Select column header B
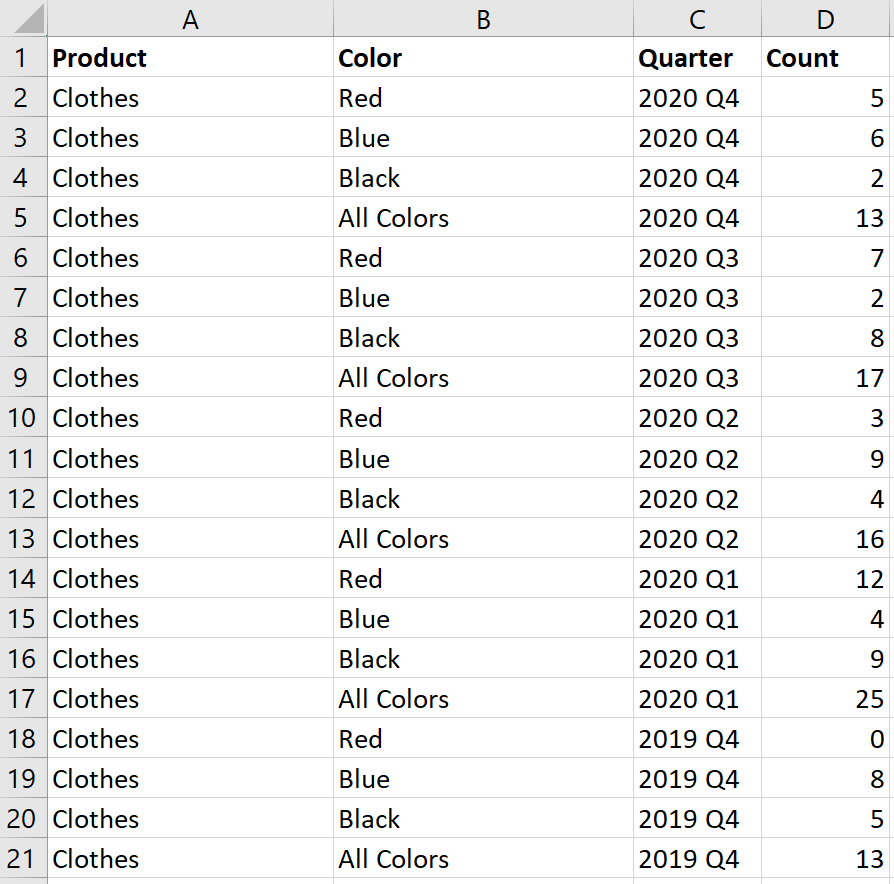Viewport: 894px width, 884px height. (x=483, y=19)
